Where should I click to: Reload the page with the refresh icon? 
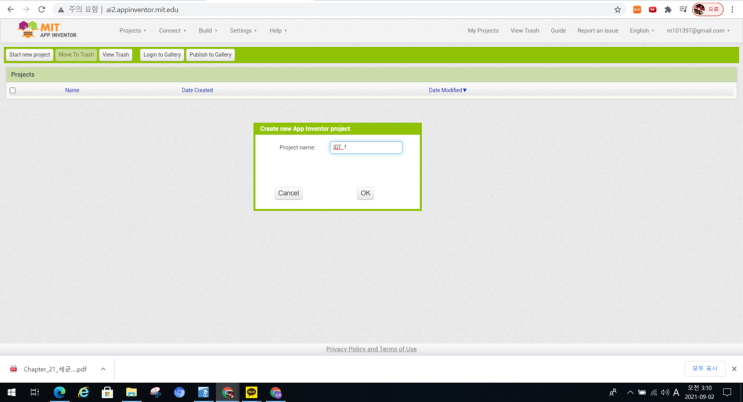pyautogui.click(x=42, y=9)
